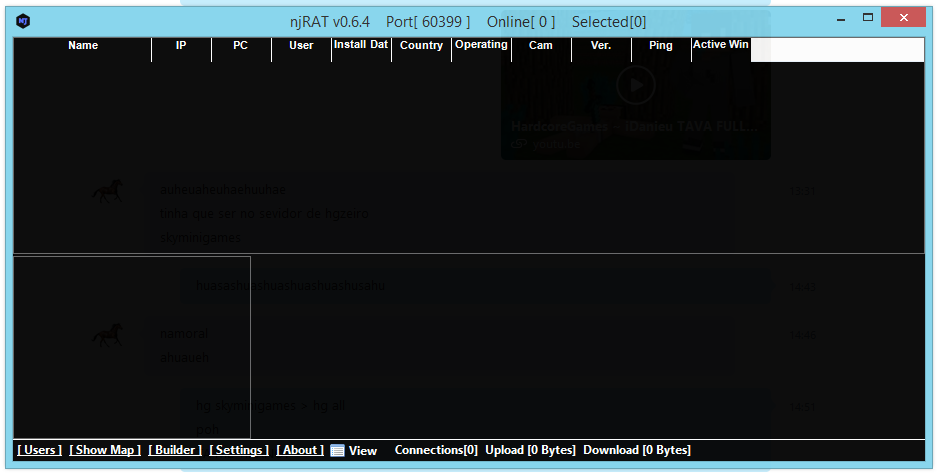Click the View label in status bar
The width and height of the screenshot is (942, 474).
tap(363, 451)
